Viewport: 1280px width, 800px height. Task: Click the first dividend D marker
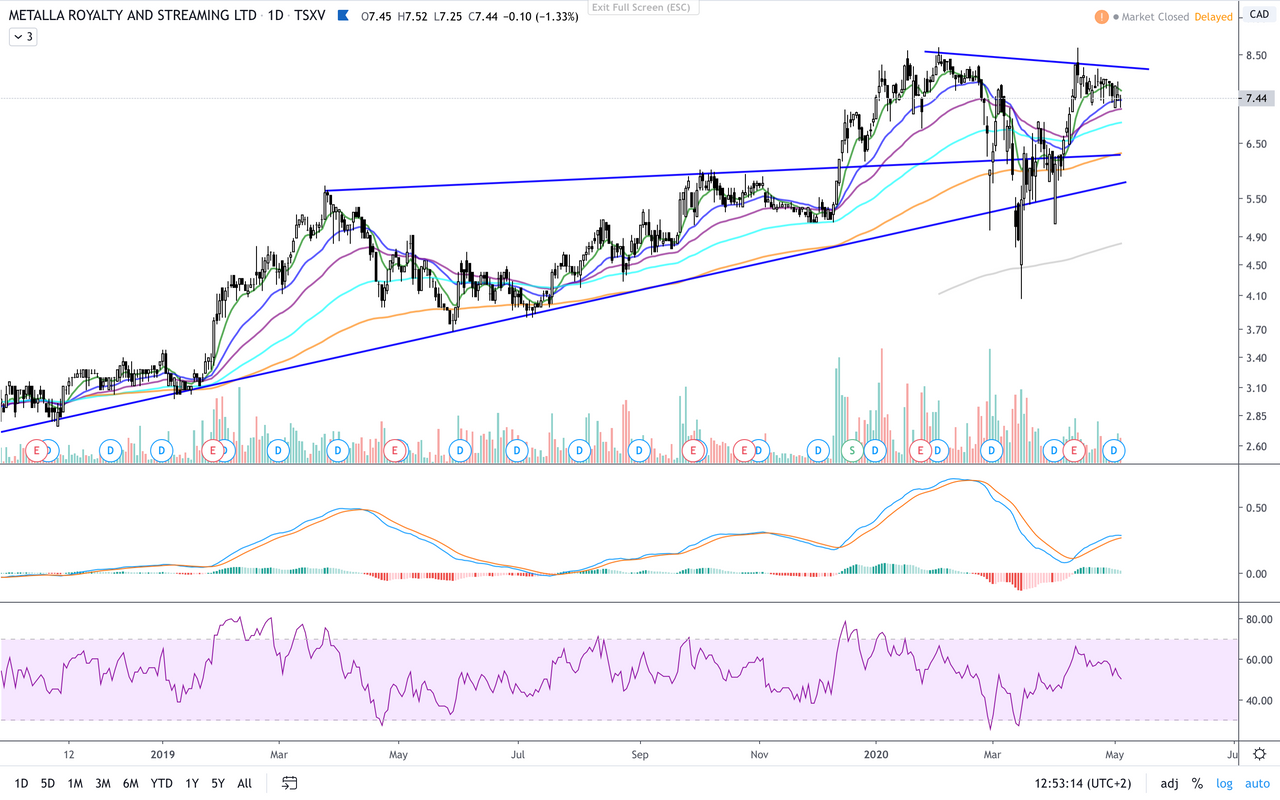109,451
